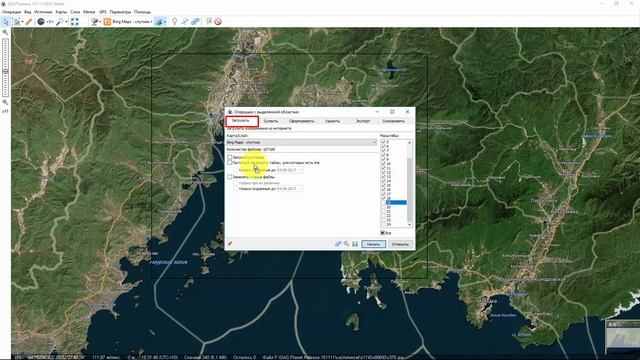This screenshot has height=360, width=640.
Task: Click the magnifier icon in dialog footer
Action: 346,244
